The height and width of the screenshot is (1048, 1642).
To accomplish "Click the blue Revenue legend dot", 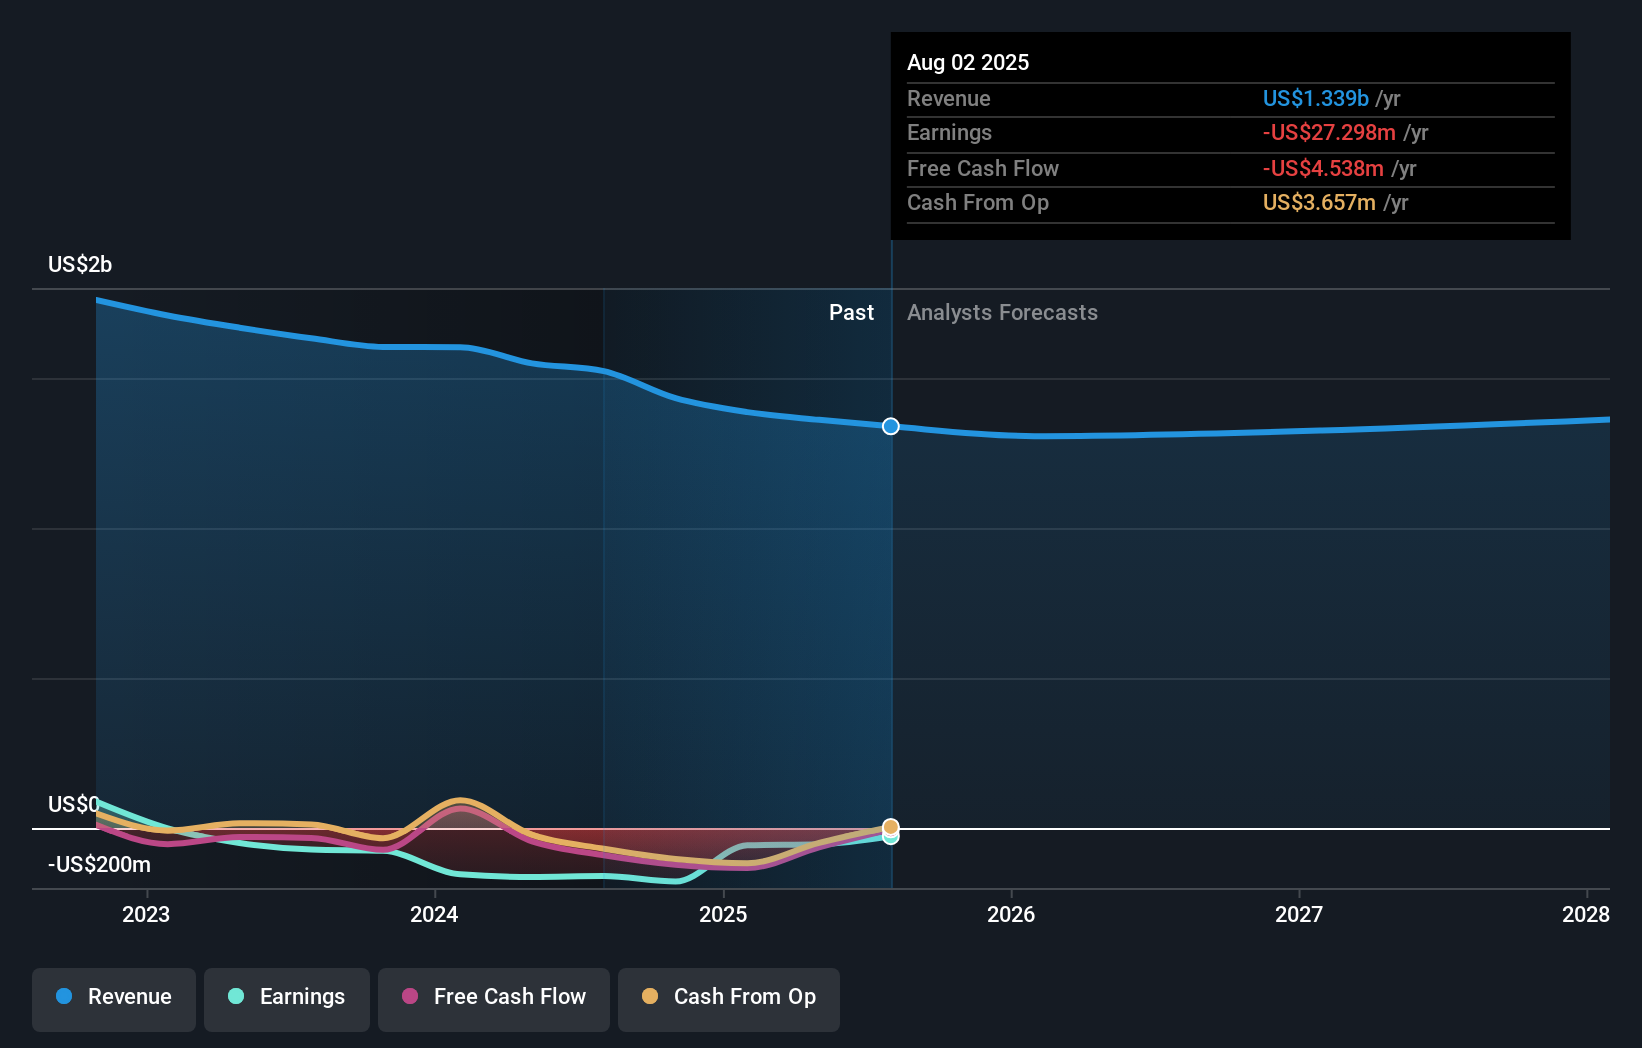I will (64, 998).
